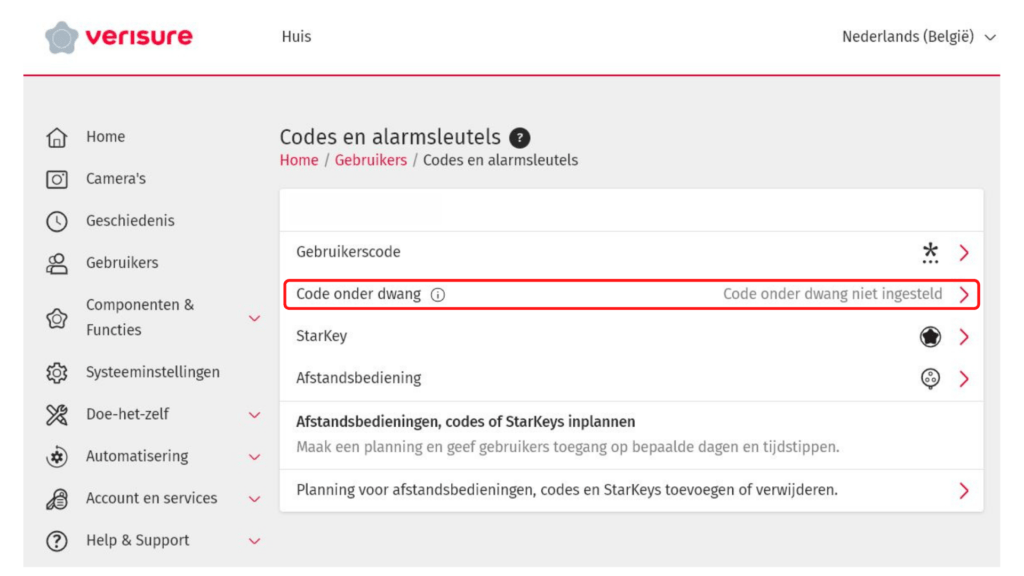Click the Systeeminstellingen gear icon

point(57,373)
